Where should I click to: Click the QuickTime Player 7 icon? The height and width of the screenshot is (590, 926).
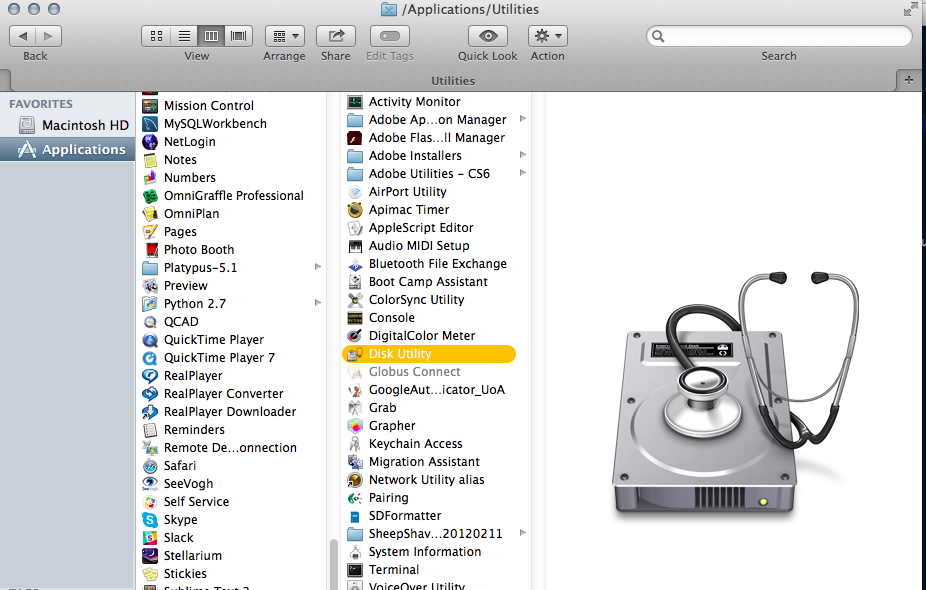150,358
